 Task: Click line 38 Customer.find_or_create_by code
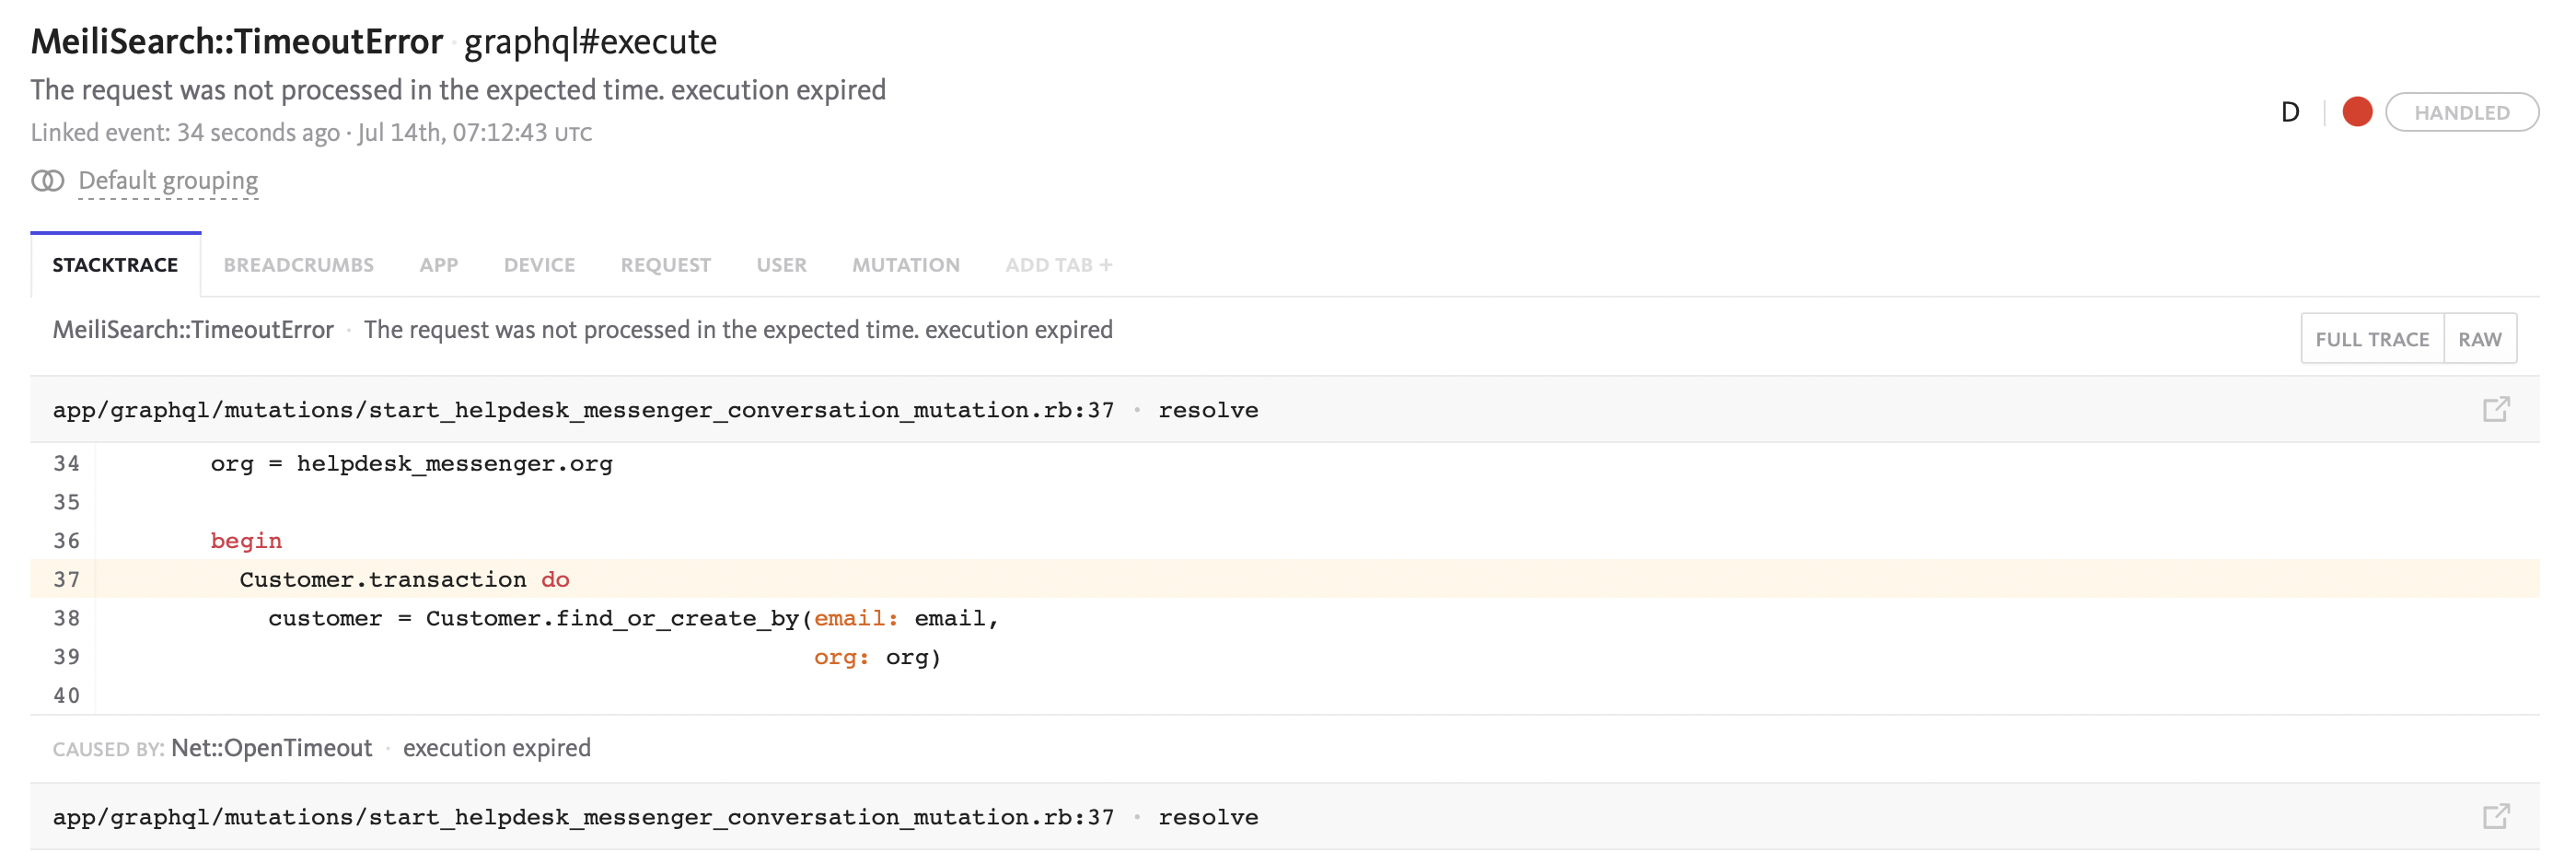(x=633, y=618)
